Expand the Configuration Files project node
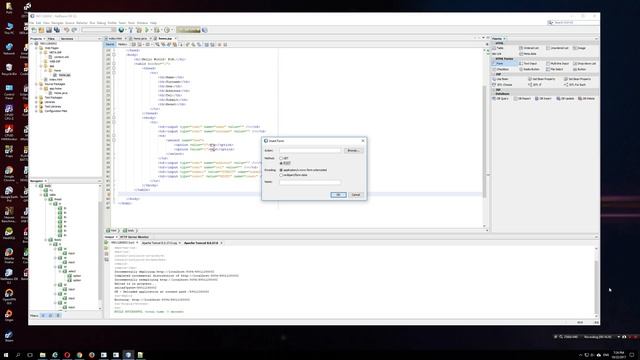Viewport: 640px width, 360px height. [x=37, y=111]
